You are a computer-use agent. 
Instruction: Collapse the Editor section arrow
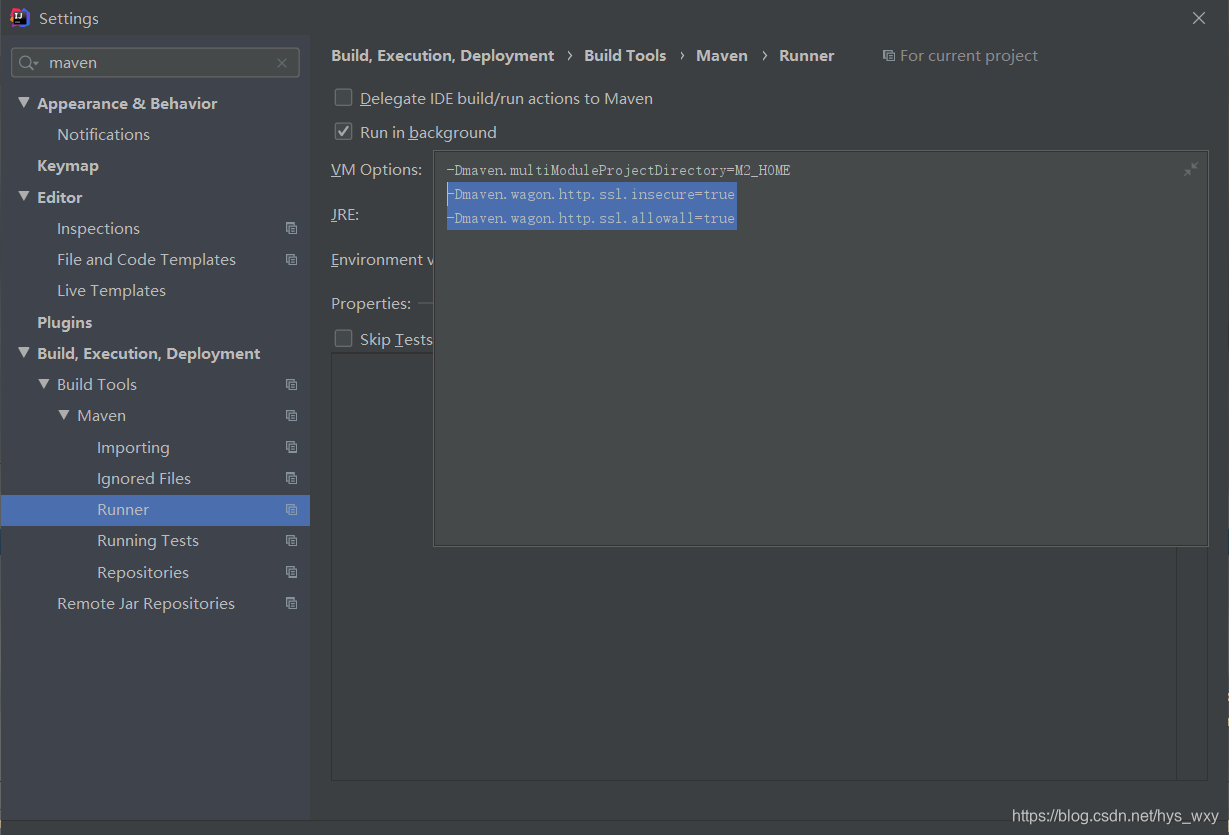click(x=24, y=197)
